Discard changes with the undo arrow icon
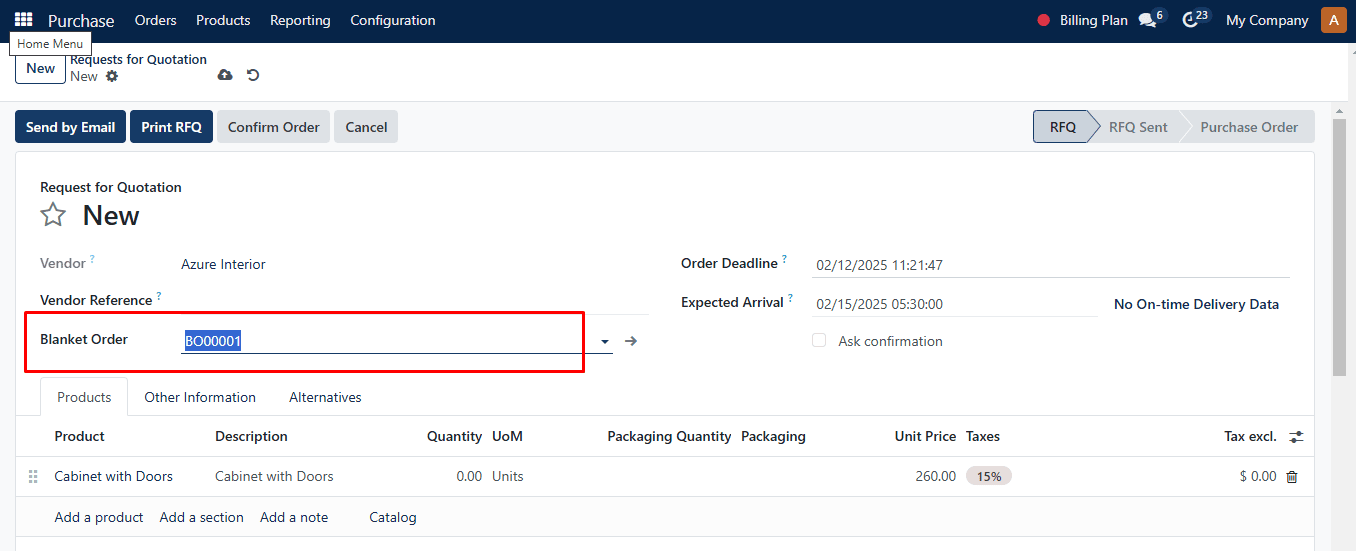Viewport: 1356px width, 551px height. pyautogui.click(x=253, y=75)
